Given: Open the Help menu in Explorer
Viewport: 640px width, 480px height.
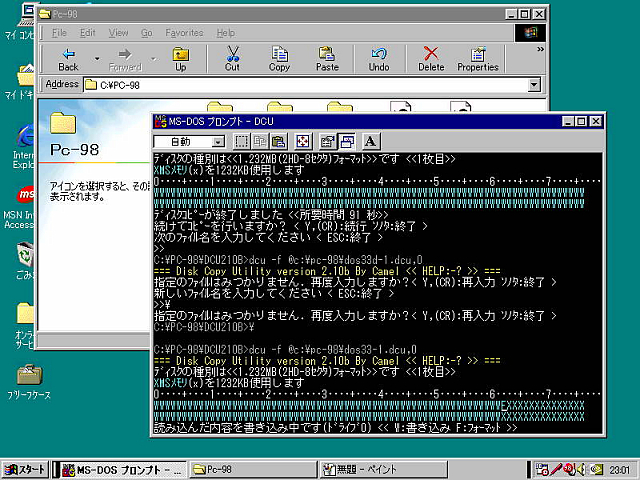Looking at the screenshot, I should (225, 33).
